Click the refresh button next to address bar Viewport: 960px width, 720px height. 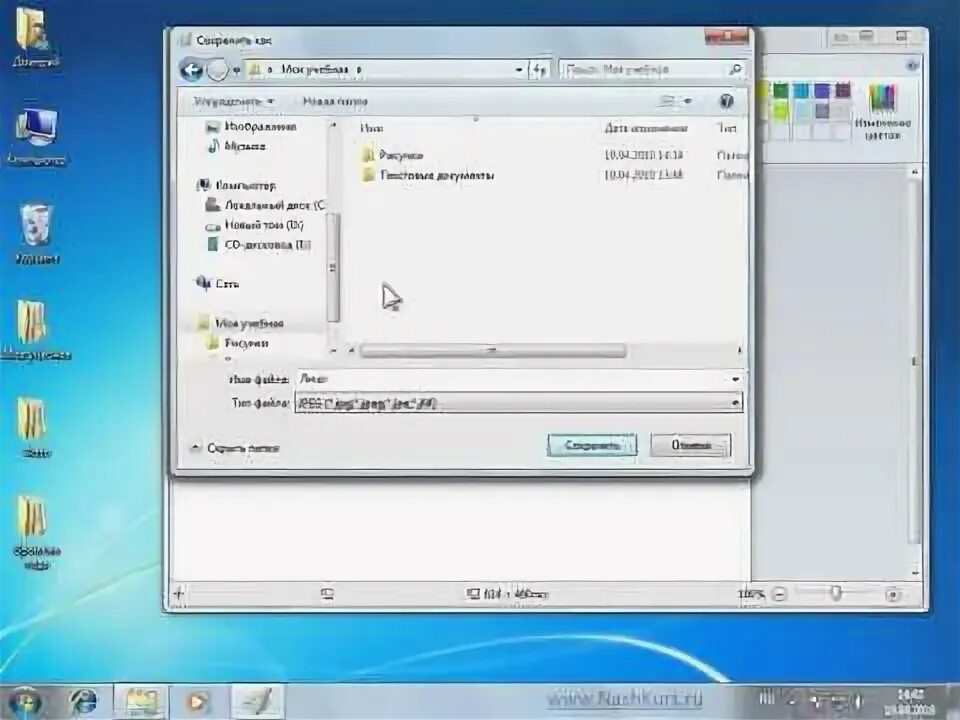(x=538, y=70)
